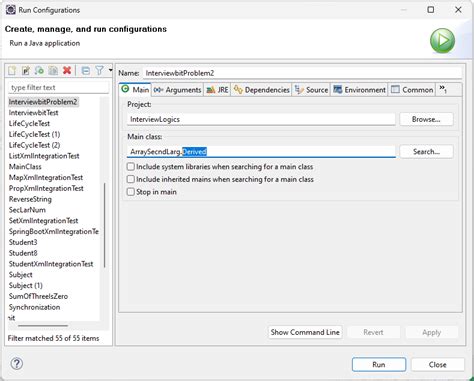The image size is (474, 381).
Task: Click the green Run arrow graphic
Action: [442, 41]
